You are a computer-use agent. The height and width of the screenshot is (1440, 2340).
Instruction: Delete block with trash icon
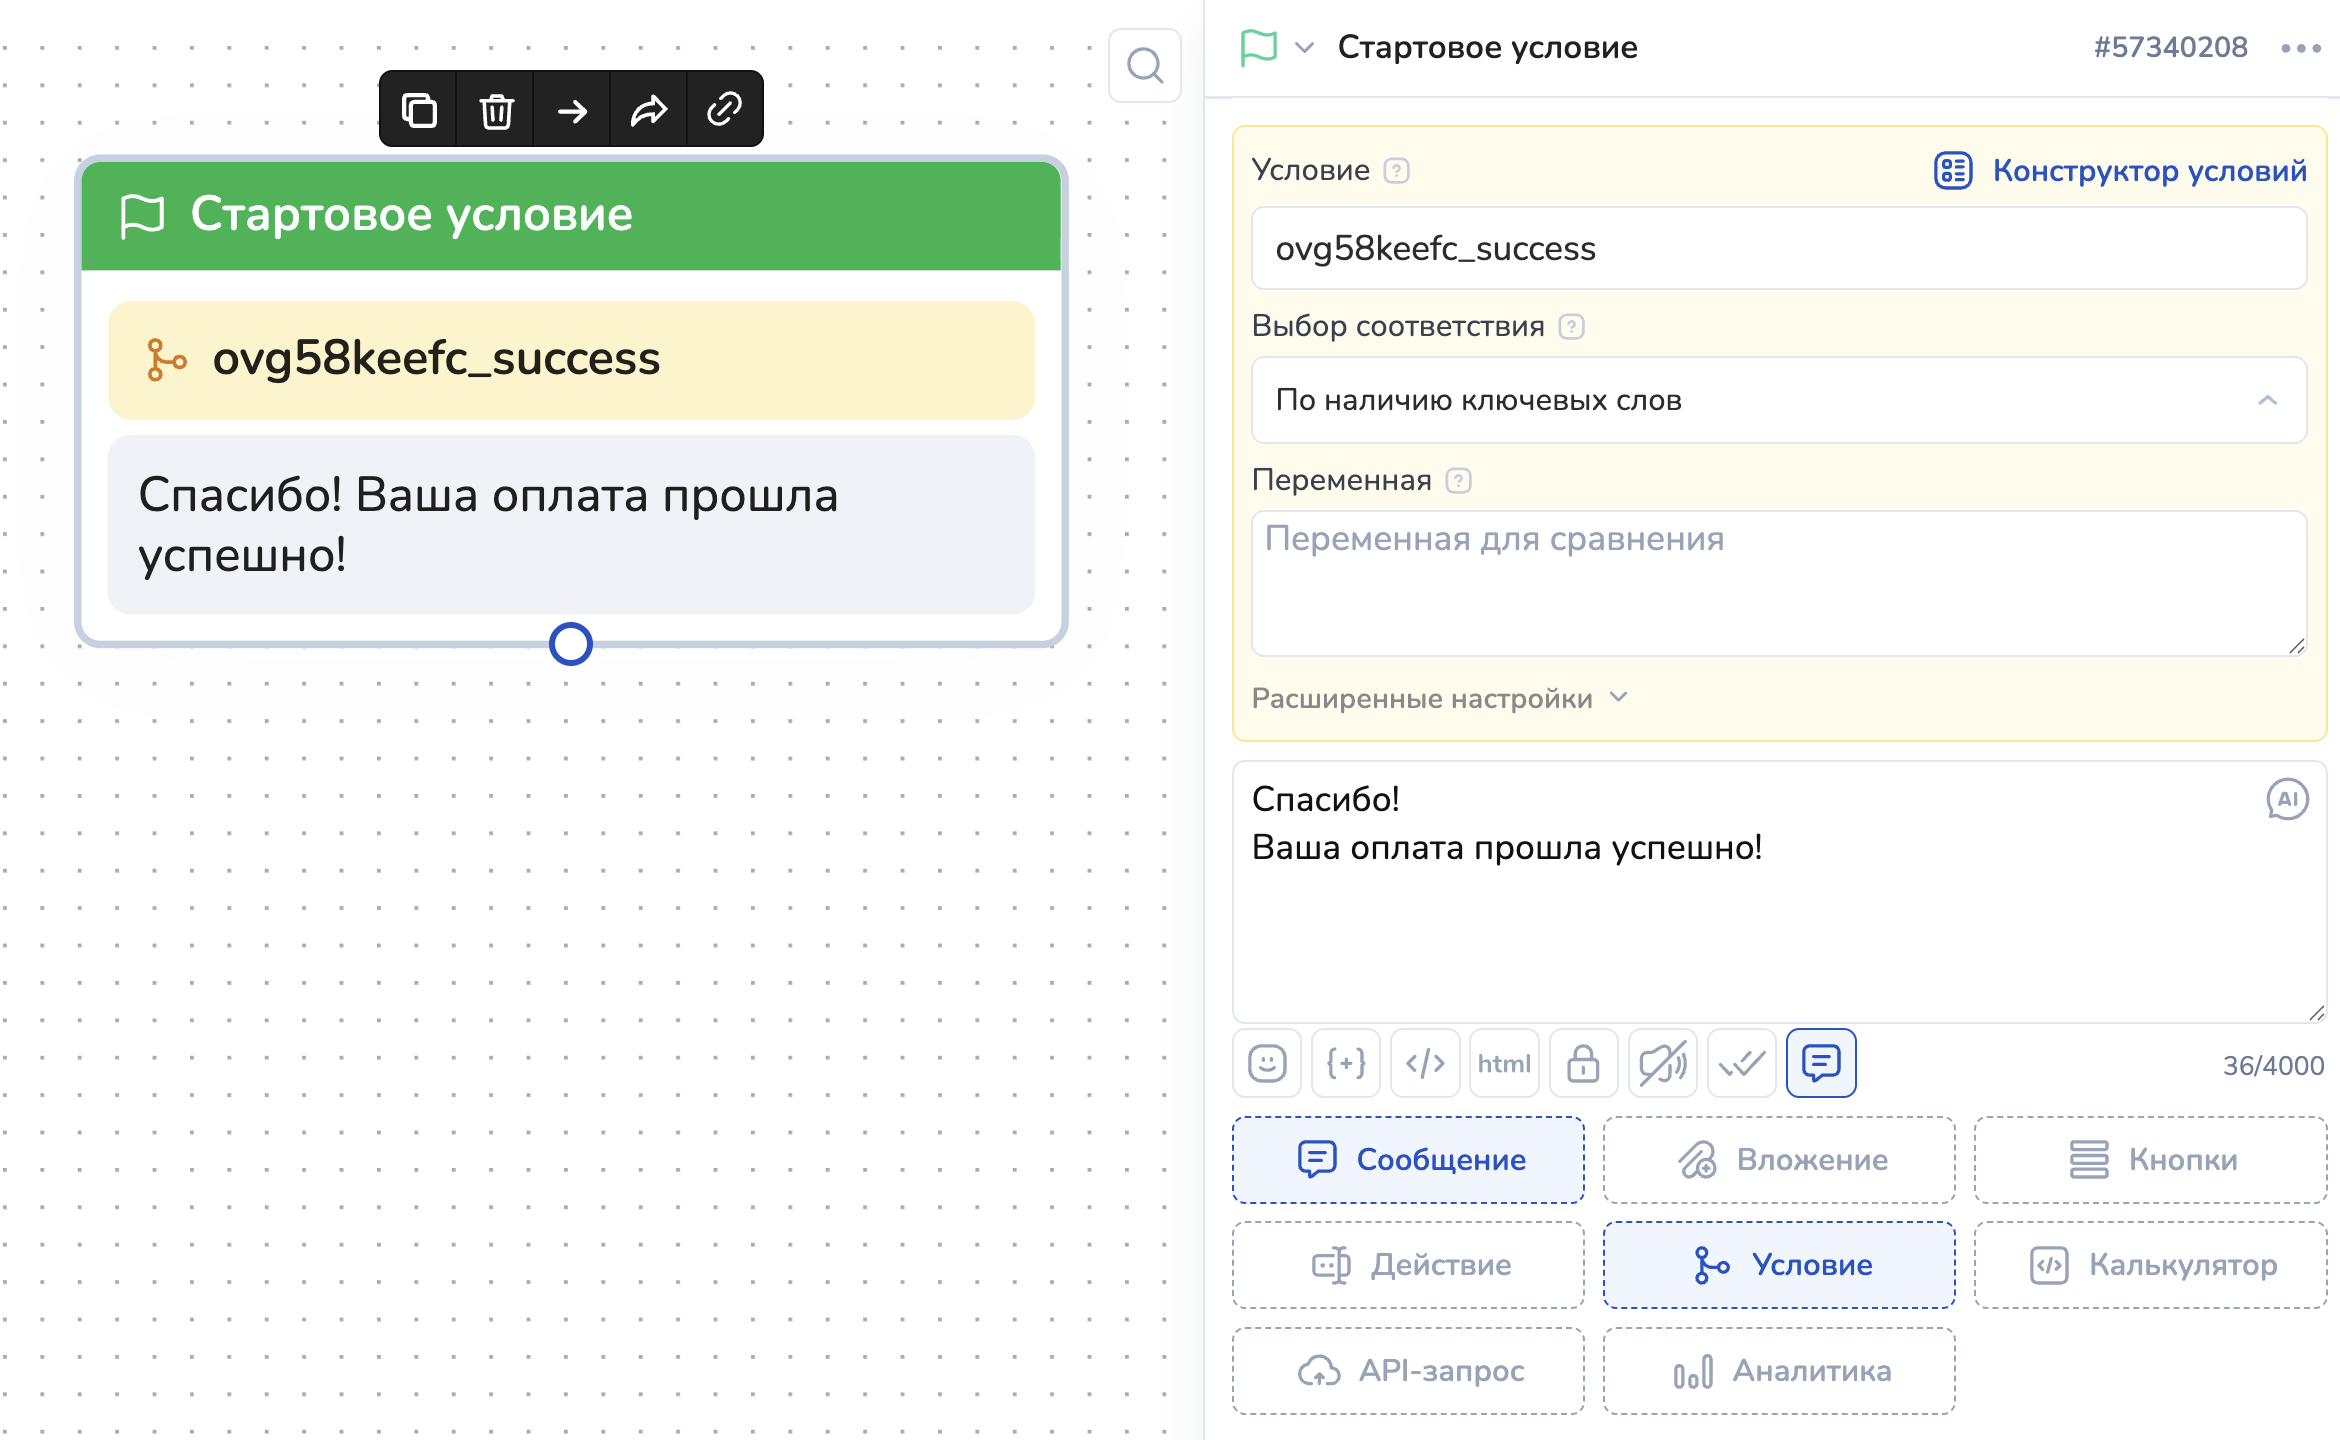tap(496, 110)
